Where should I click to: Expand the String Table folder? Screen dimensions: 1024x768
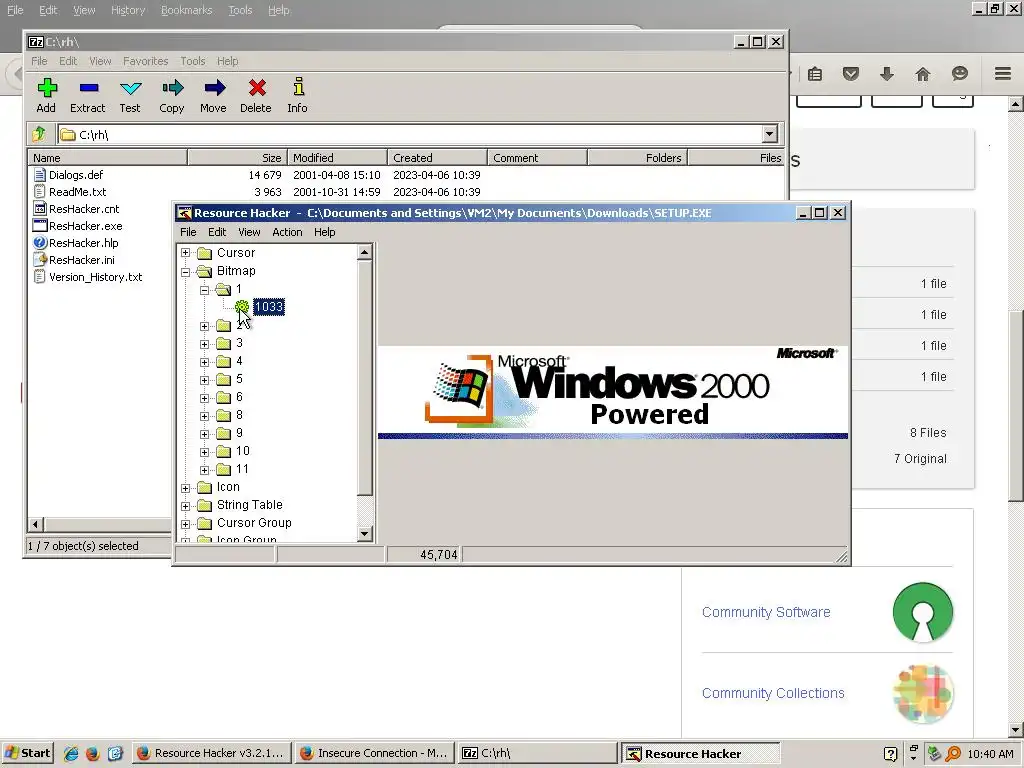[185, 505]
